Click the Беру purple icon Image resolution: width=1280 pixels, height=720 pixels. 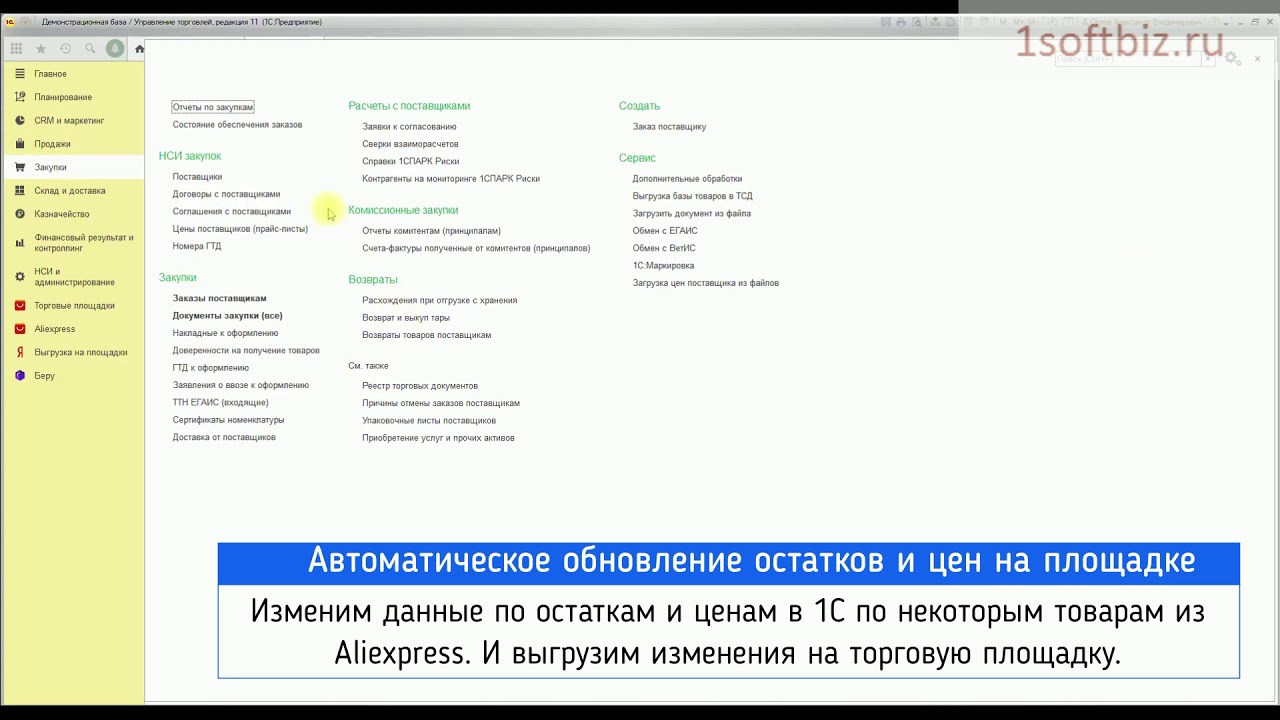20,376
